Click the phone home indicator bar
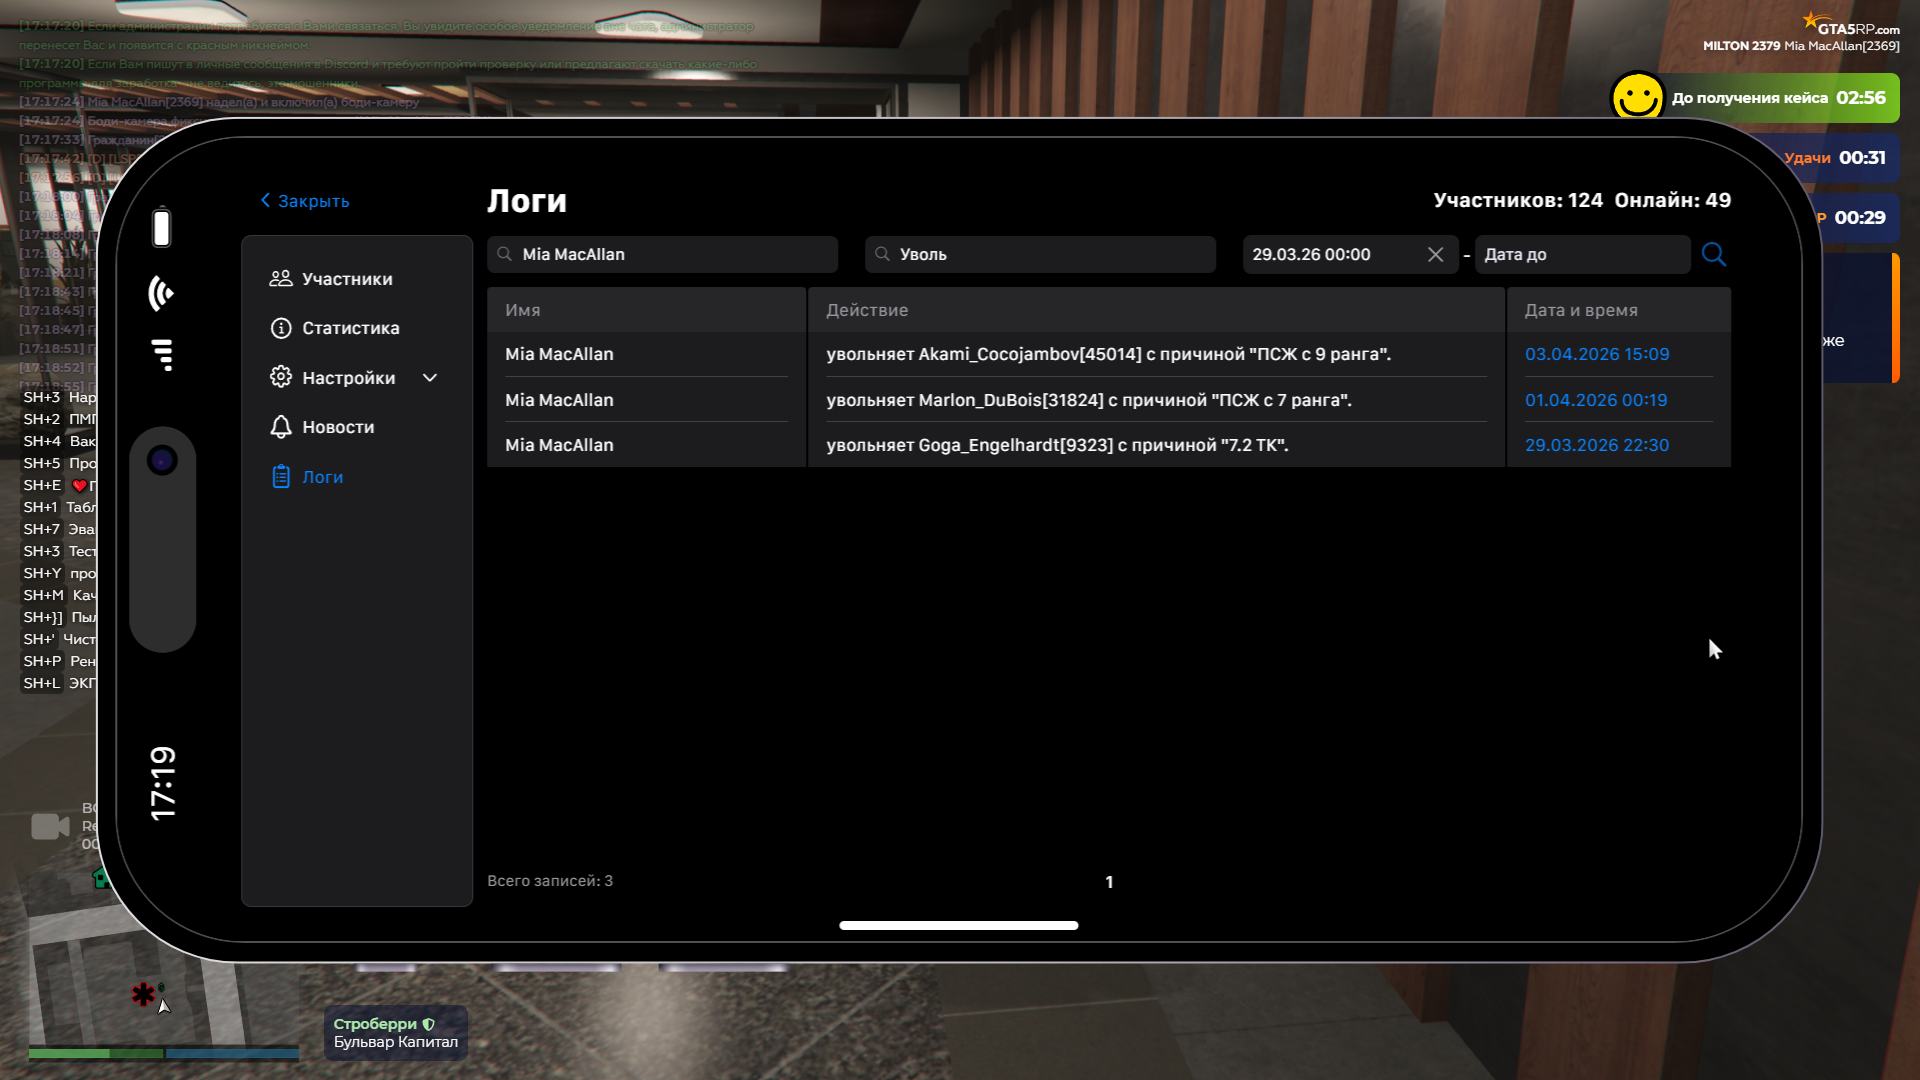The width and height of the screenshot is (1920, 1080). 958,925
